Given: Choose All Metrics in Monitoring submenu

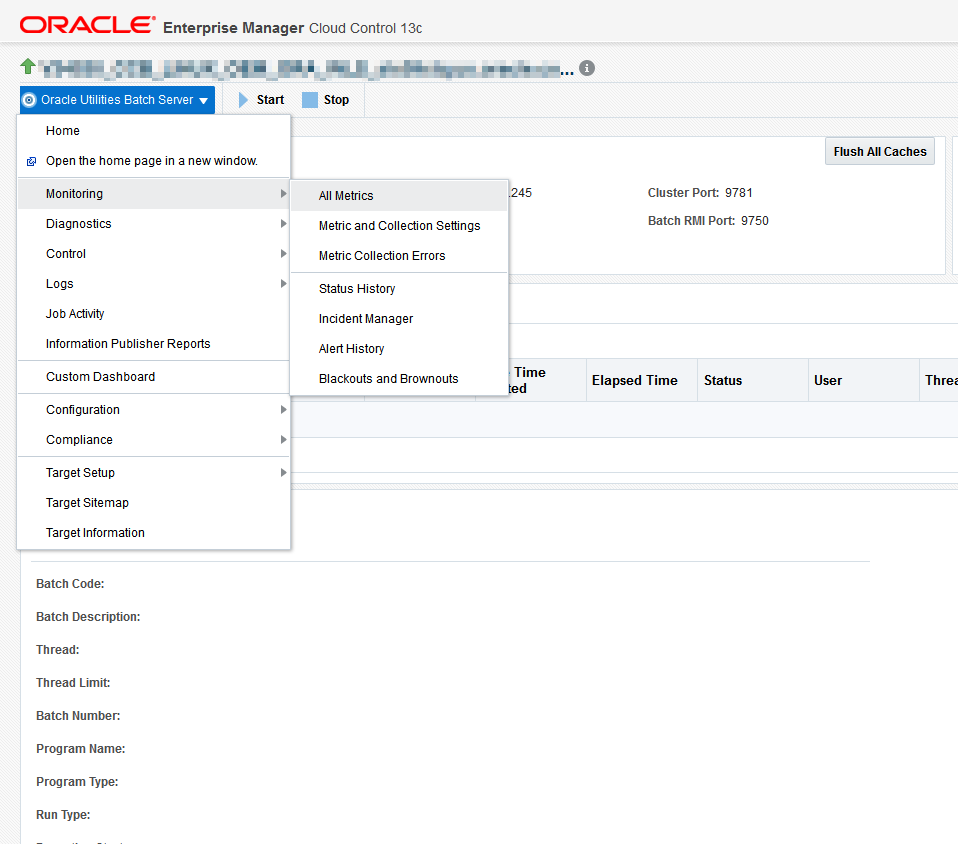Looking at the screenshot, I should (x=399, y=196).
